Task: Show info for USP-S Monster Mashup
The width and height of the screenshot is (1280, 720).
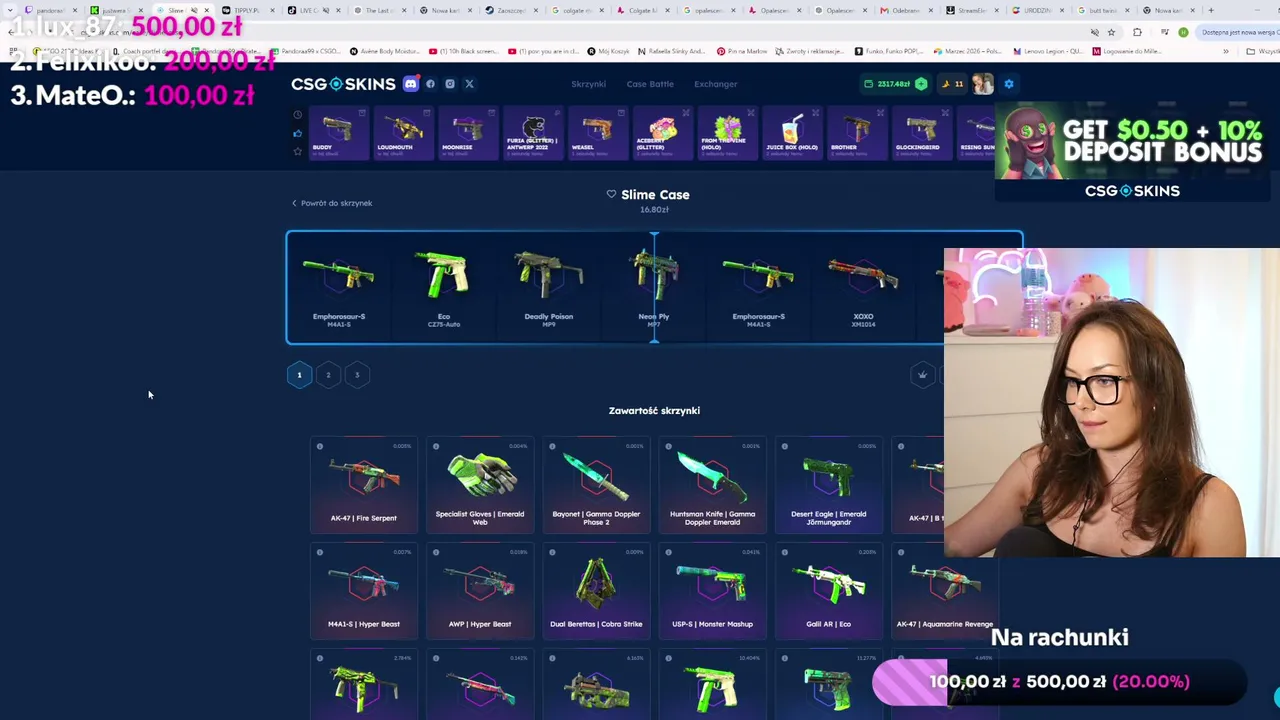Action: coord(668,552)
